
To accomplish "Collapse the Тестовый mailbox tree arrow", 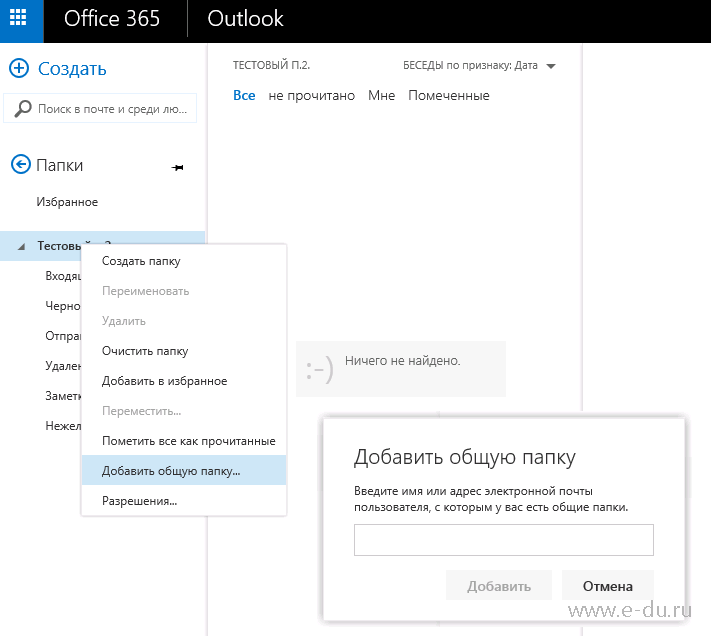I will point(22,246).
